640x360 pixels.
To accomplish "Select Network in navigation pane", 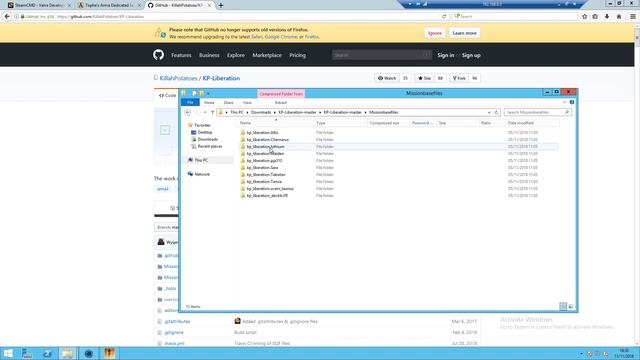I will (202, 174).
